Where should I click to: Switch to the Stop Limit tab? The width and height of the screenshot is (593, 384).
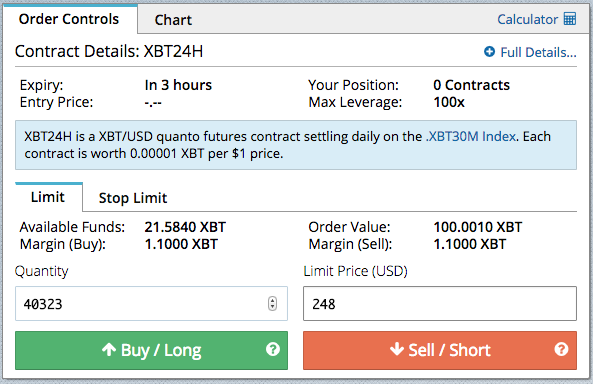tap(133, 198)
